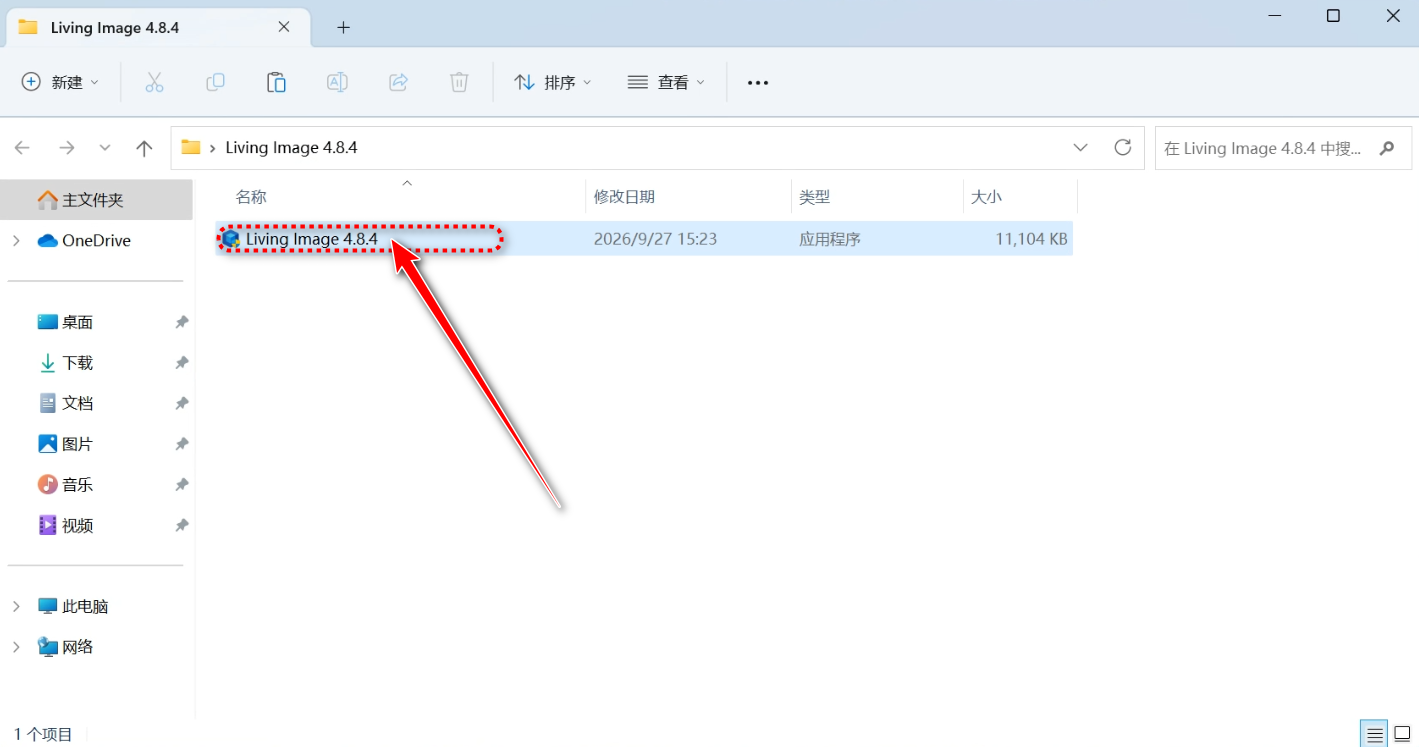Click the Share icon in toolbar
Viewport: 1419px width, 747px height.
pos(398,82)
